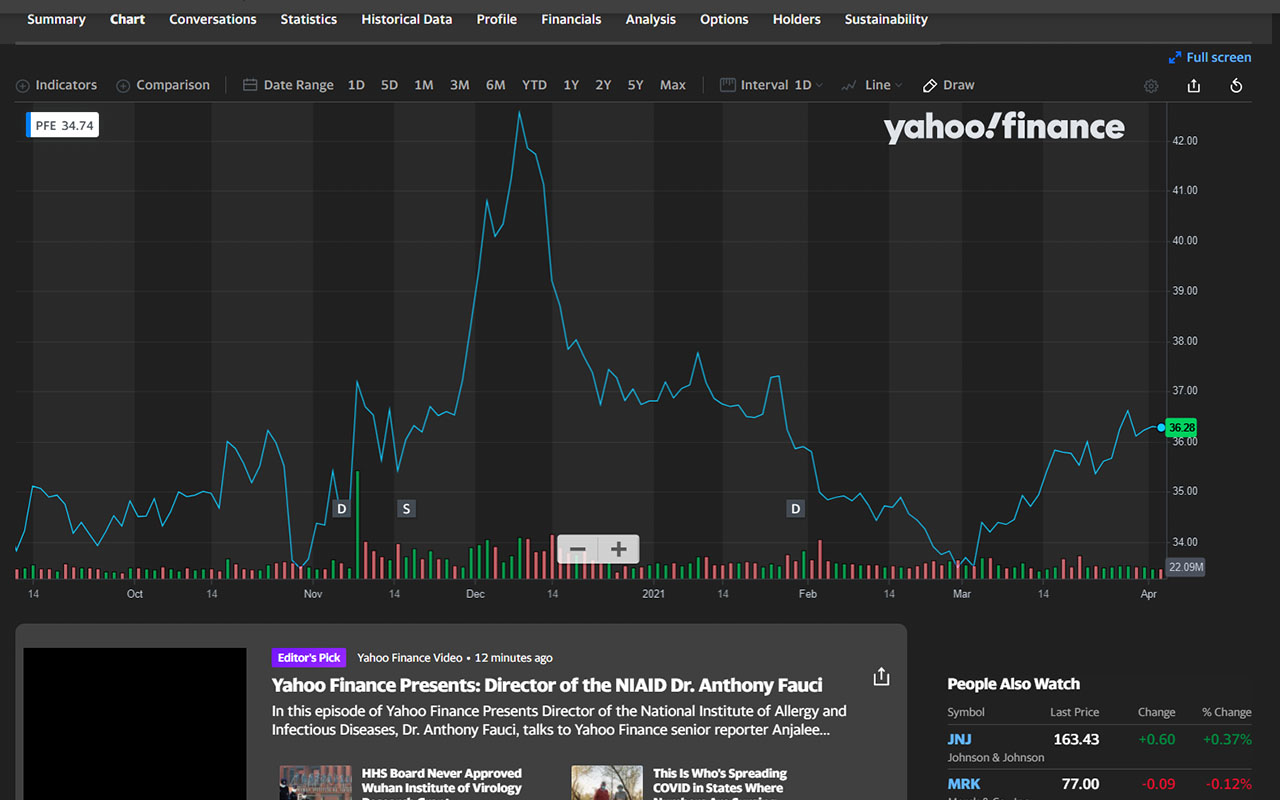The width and height of the screenshot is (1280, 800).
Task: Click the 22.09M volume label
Action: pyautogui.click(x=1186, y=567)
